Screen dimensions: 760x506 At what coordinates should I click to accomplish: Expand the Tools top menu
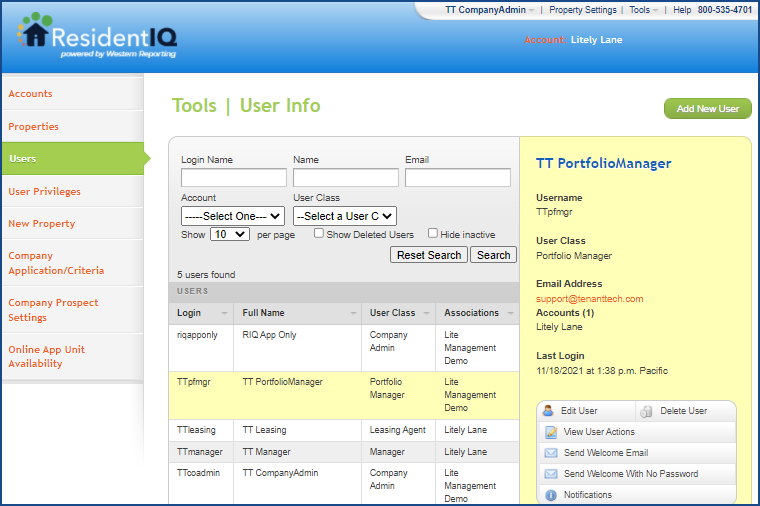[x=644, y=10]
